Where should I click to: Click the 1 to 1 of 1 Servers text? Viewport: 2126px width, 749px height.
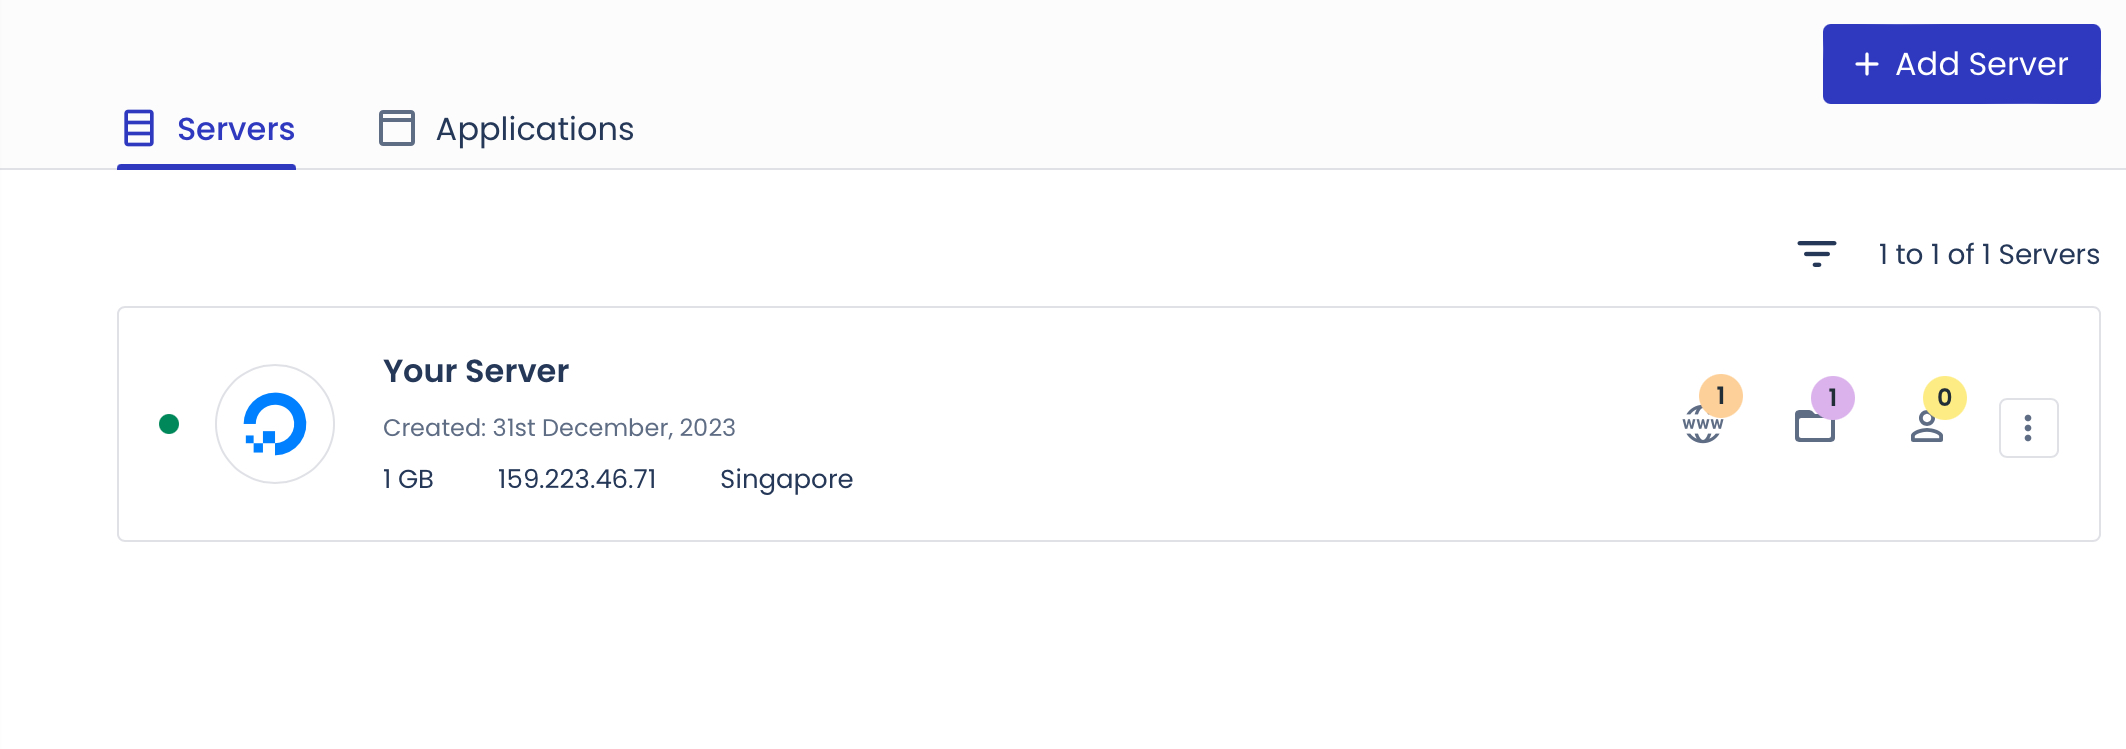(1988, 254)
